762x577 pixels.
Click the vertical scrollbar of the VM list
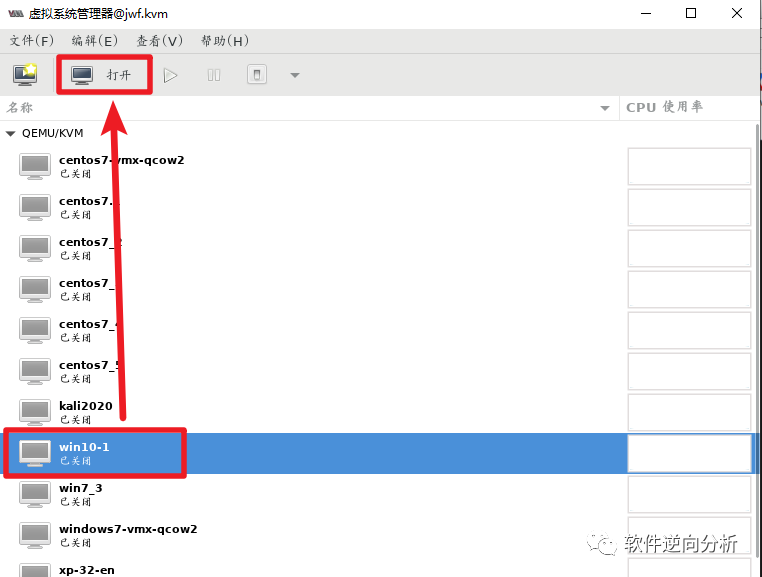(757, 340)
